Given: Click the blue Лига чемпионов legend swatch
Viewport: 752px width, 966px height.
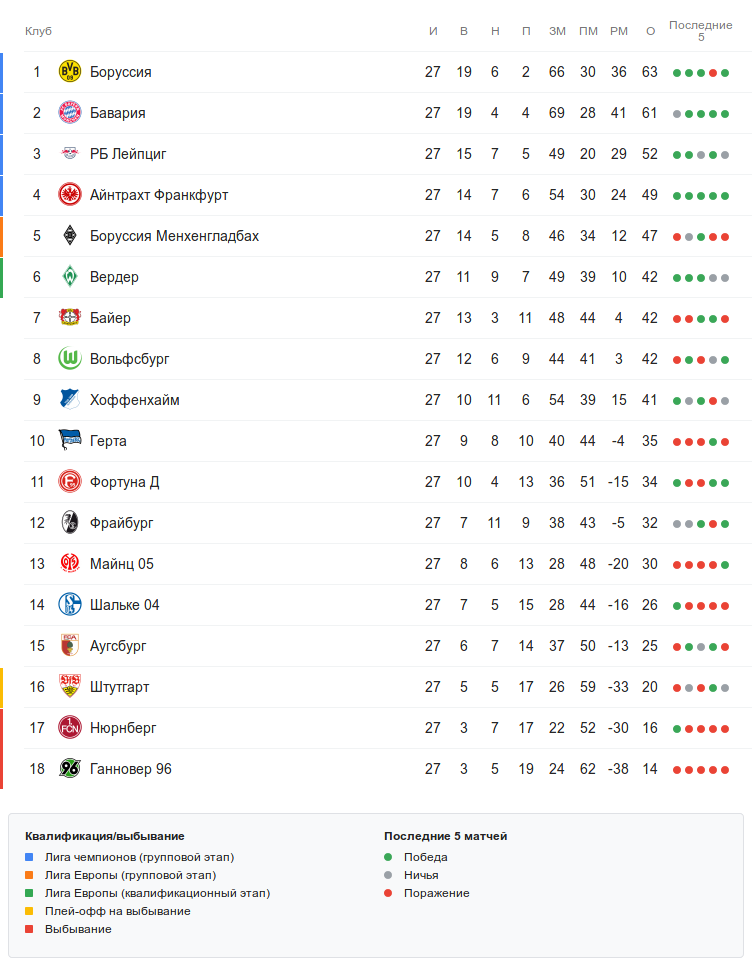Looking at the screenshot, I should [x=30, y=857].
